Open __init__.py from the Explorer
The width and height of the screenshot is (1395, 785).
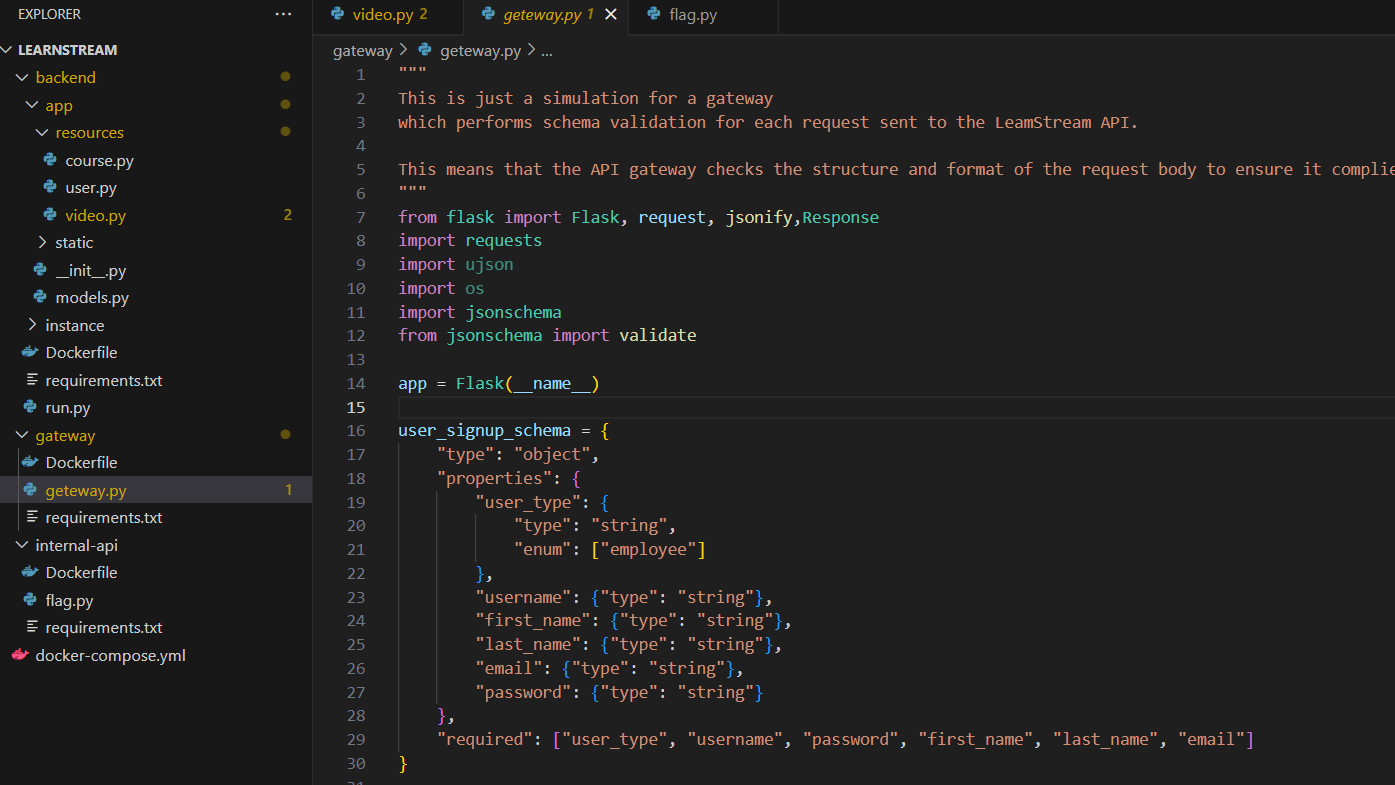tap(91, 270)
